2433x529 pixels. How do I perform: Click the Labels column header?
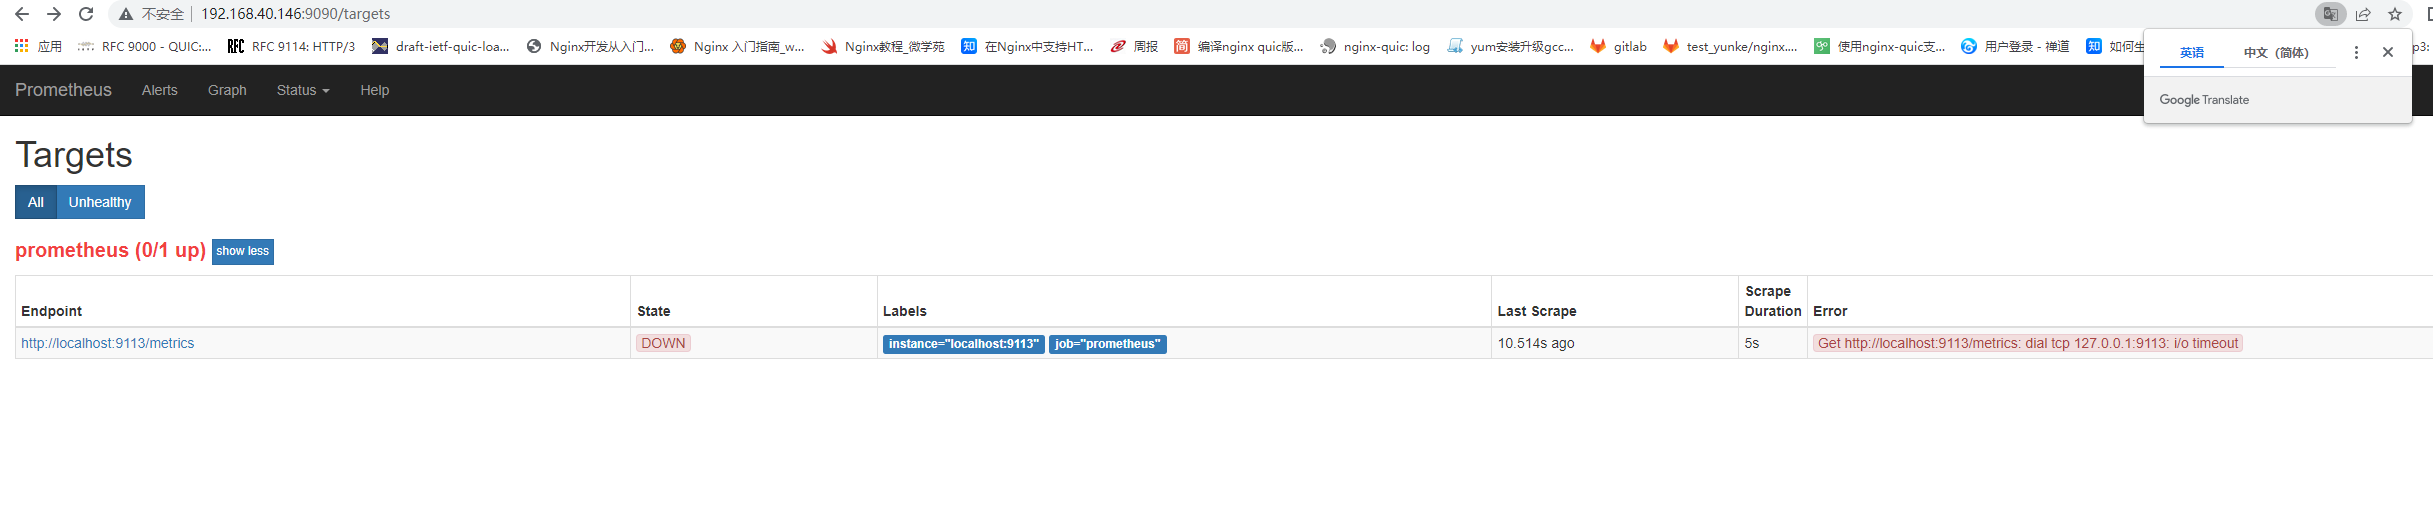click(x=905, y=311)
